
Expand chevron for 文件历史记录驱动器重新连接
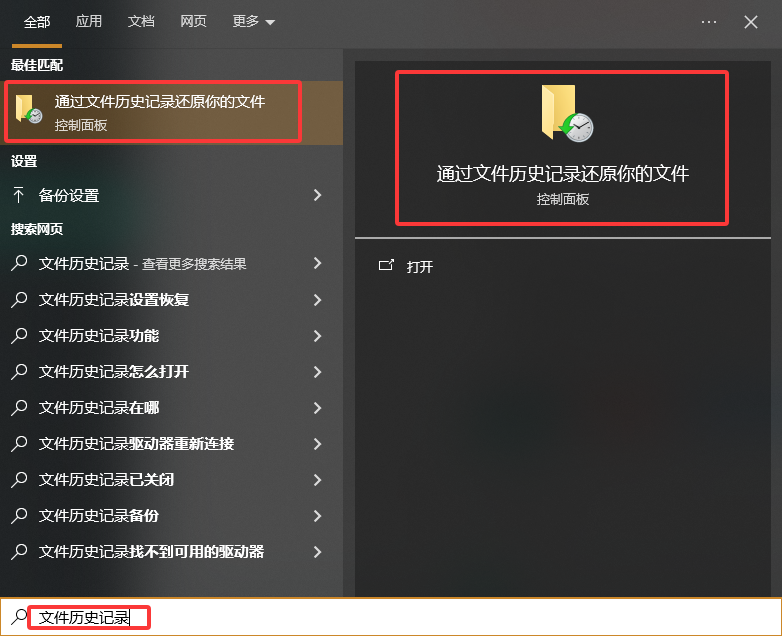[318, 444]
